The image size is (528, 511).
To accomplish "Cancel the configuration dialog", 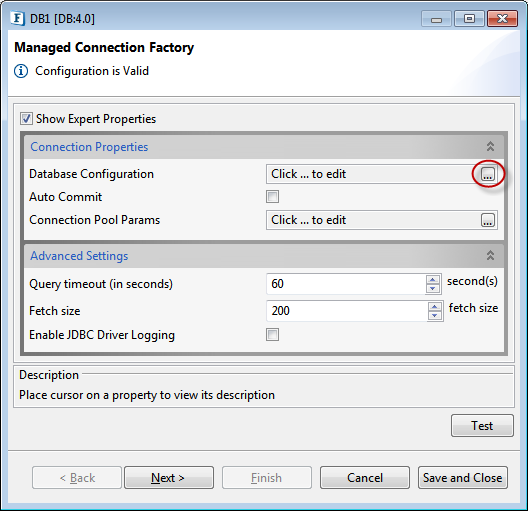I will (365, 477).
